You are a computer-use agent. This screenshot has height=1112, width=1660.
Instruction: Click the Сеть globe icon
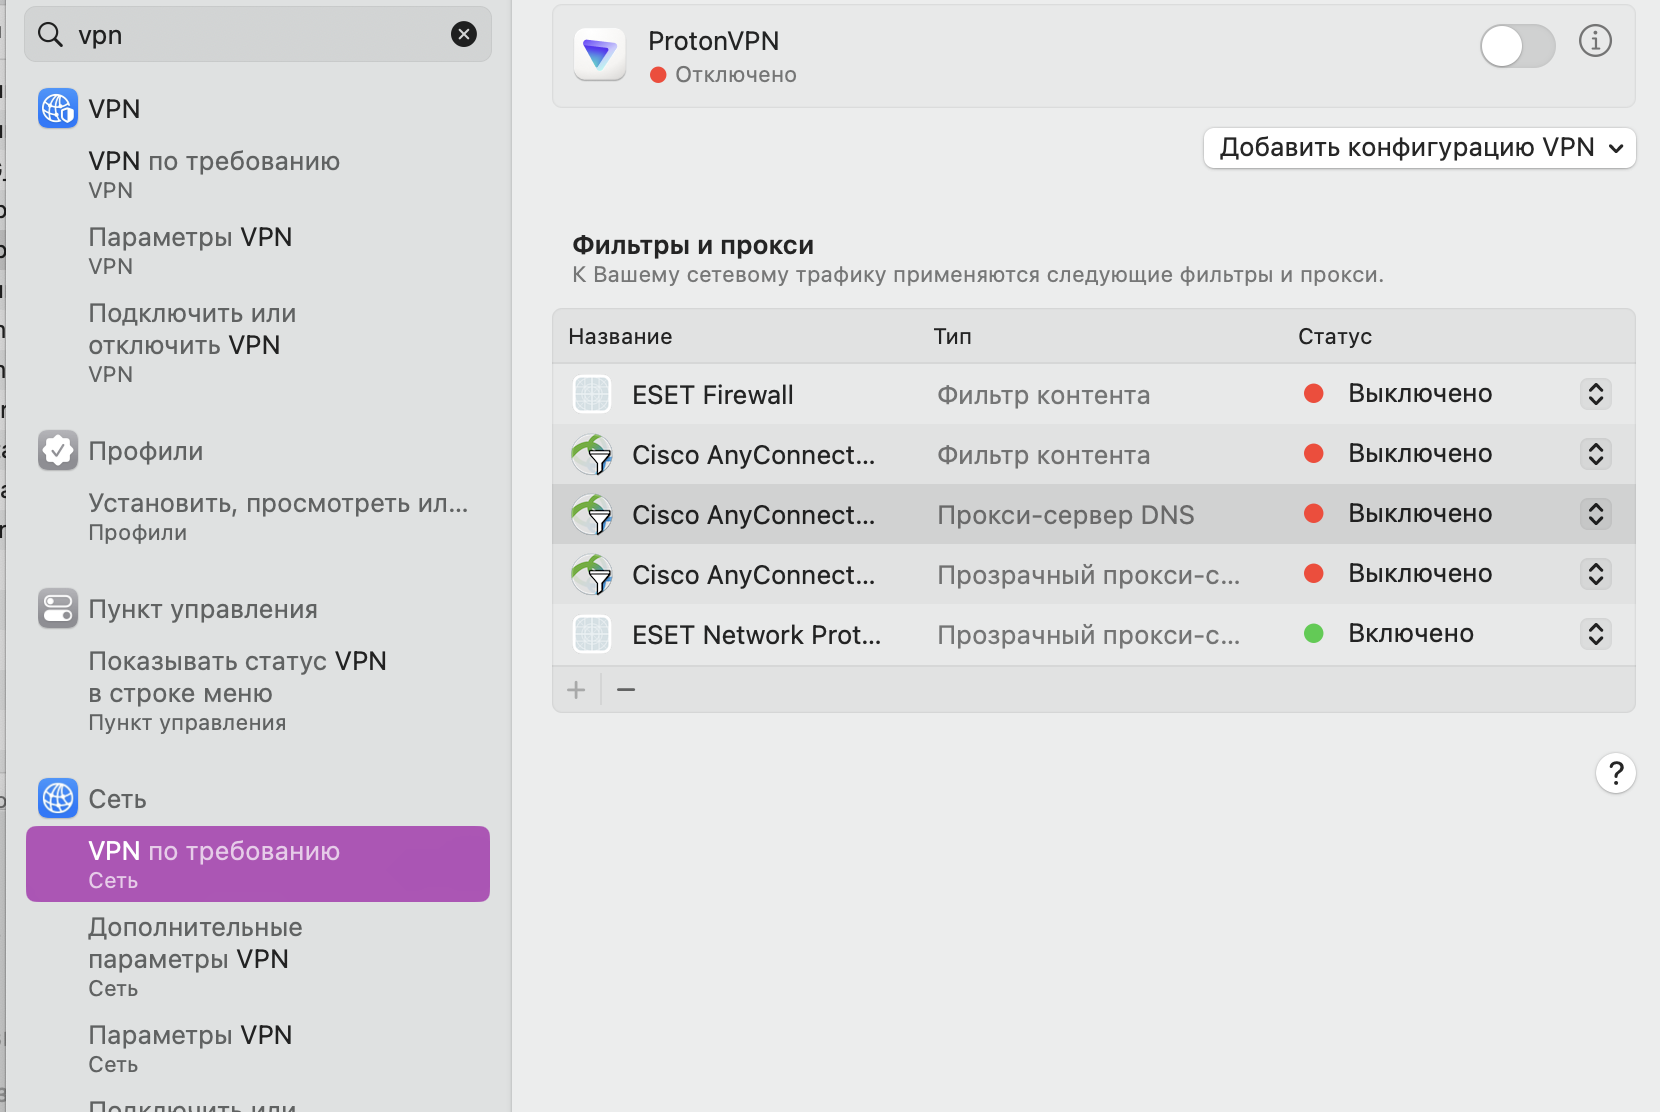[58, 798]
